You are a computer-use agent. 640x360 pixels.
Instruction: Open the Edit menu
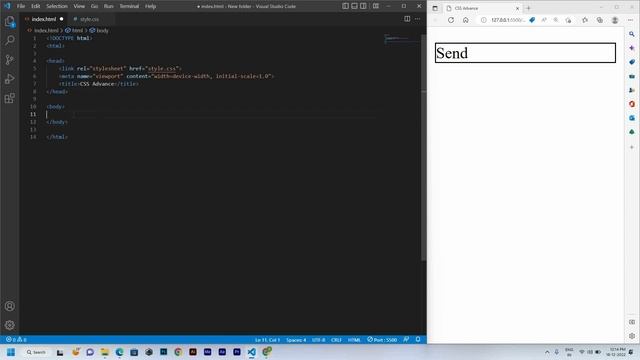(36, 6)
